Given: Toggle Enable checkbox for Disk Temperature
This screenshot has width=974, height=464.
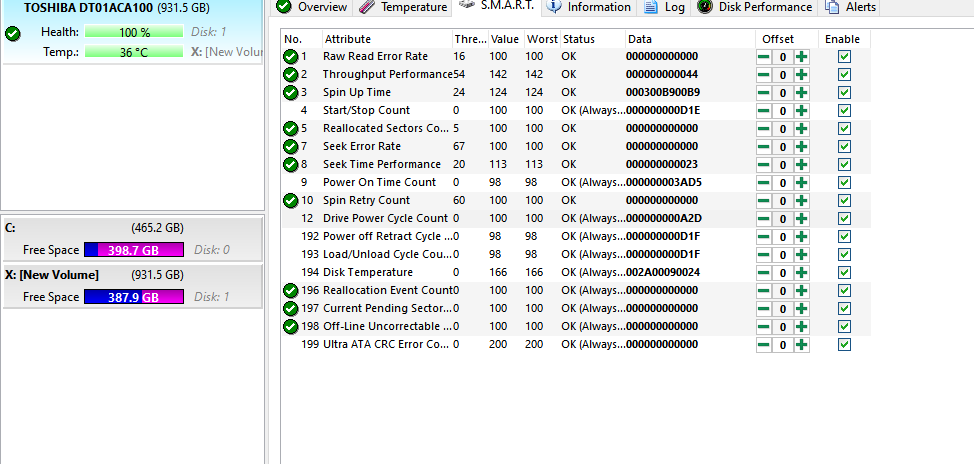Looking at the screenshot, I should pos(844,273).
